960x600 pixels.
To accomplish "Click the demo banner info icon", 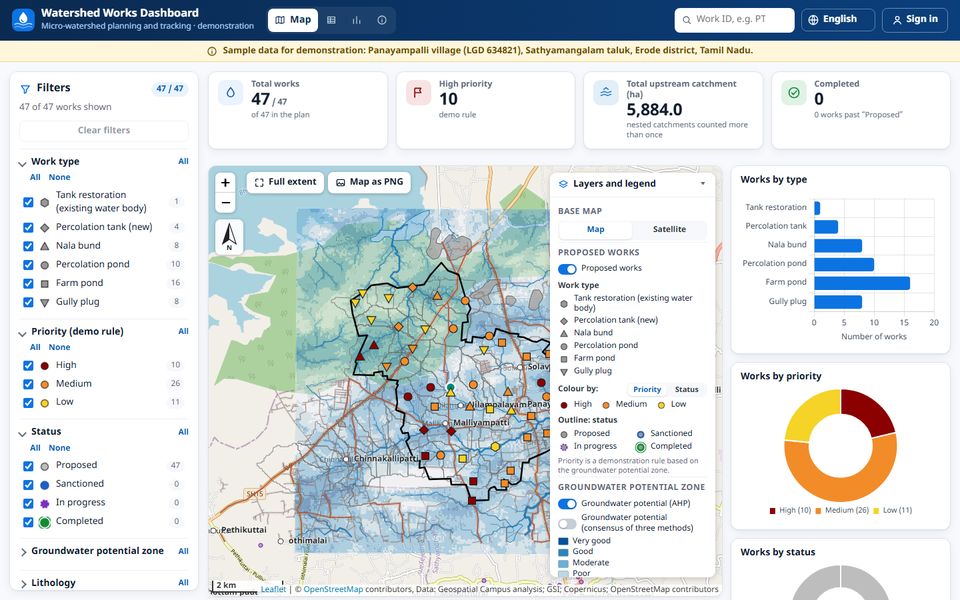I will coord(212,51).
